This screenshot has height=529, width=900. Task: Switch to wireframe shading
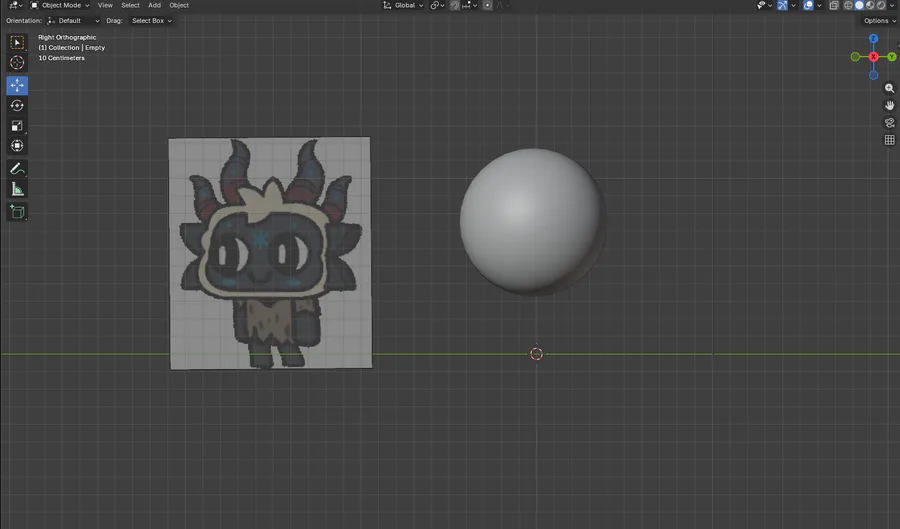(x=848, y=5)
